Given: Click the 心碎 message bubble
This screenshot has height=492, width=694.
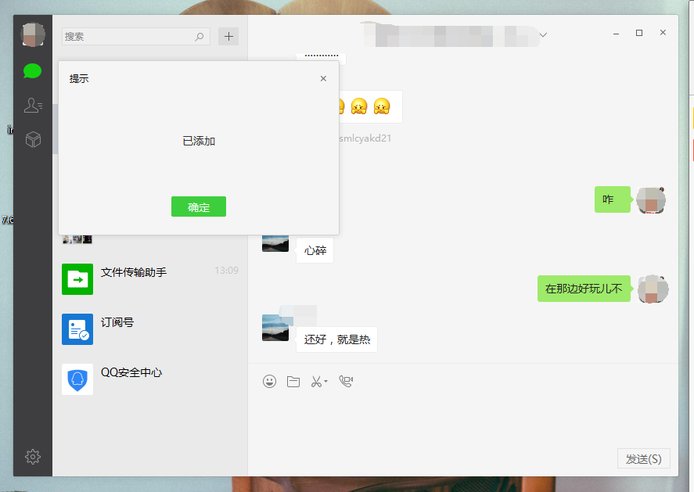Looking at the screenshot, I should pos(315,250).
